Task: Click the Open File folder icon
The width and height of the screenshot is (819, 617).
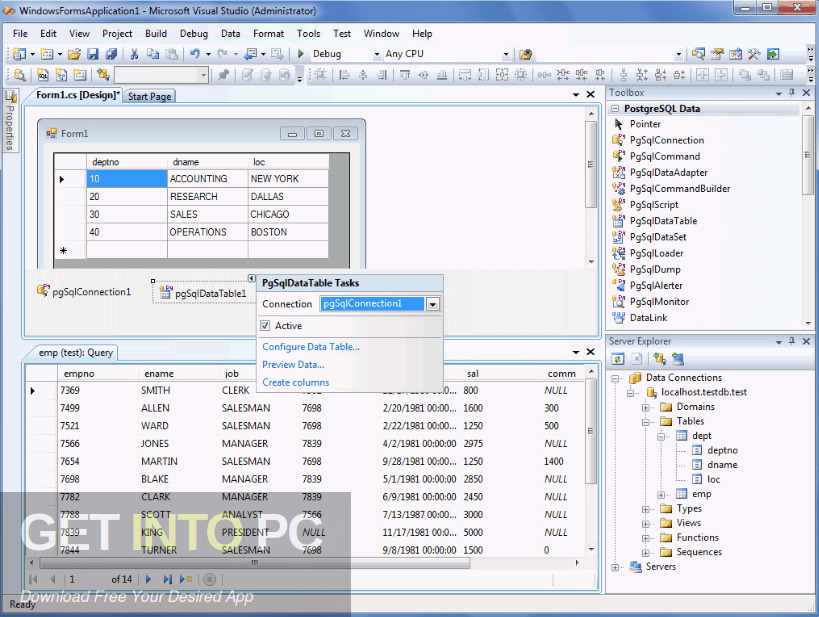Action: coord(74,54)
